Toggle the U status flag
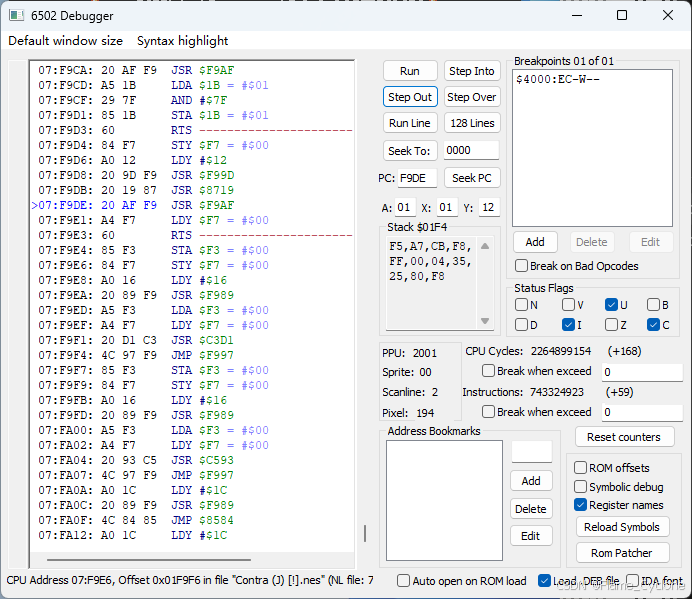 click(611, 305)
